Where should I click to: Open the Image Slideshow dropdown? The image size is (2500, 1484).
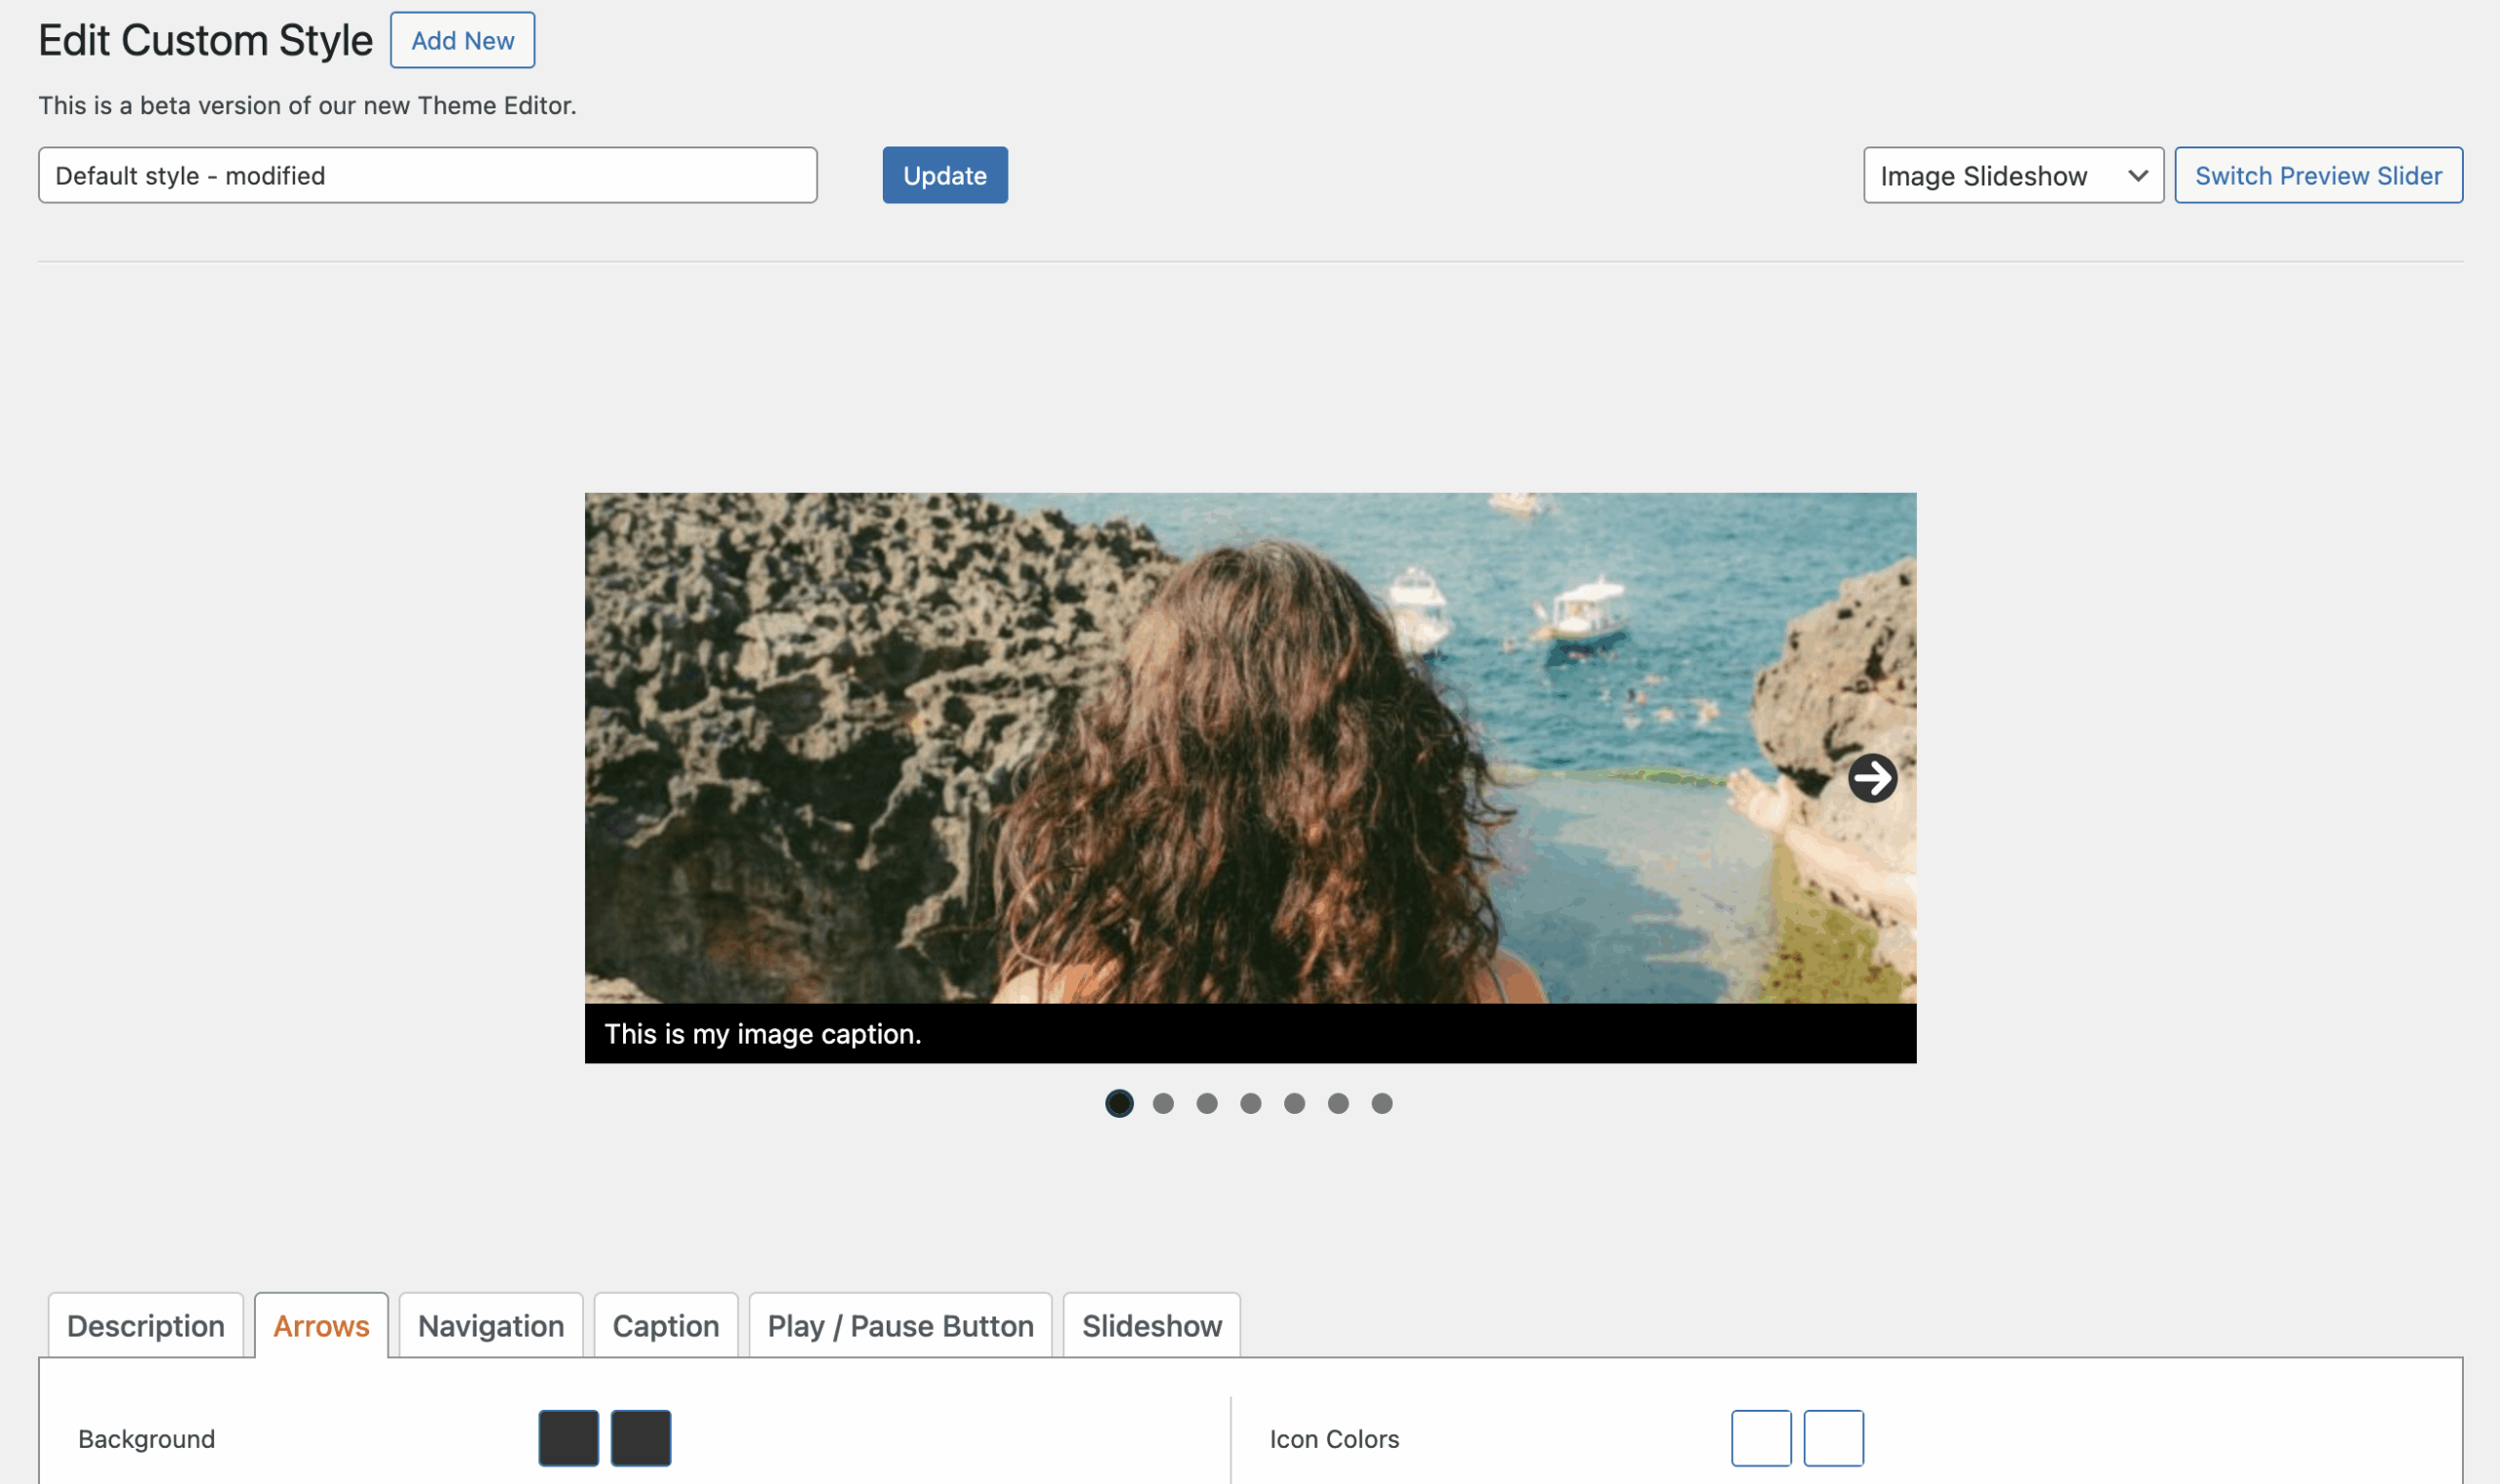(2012, 176)
